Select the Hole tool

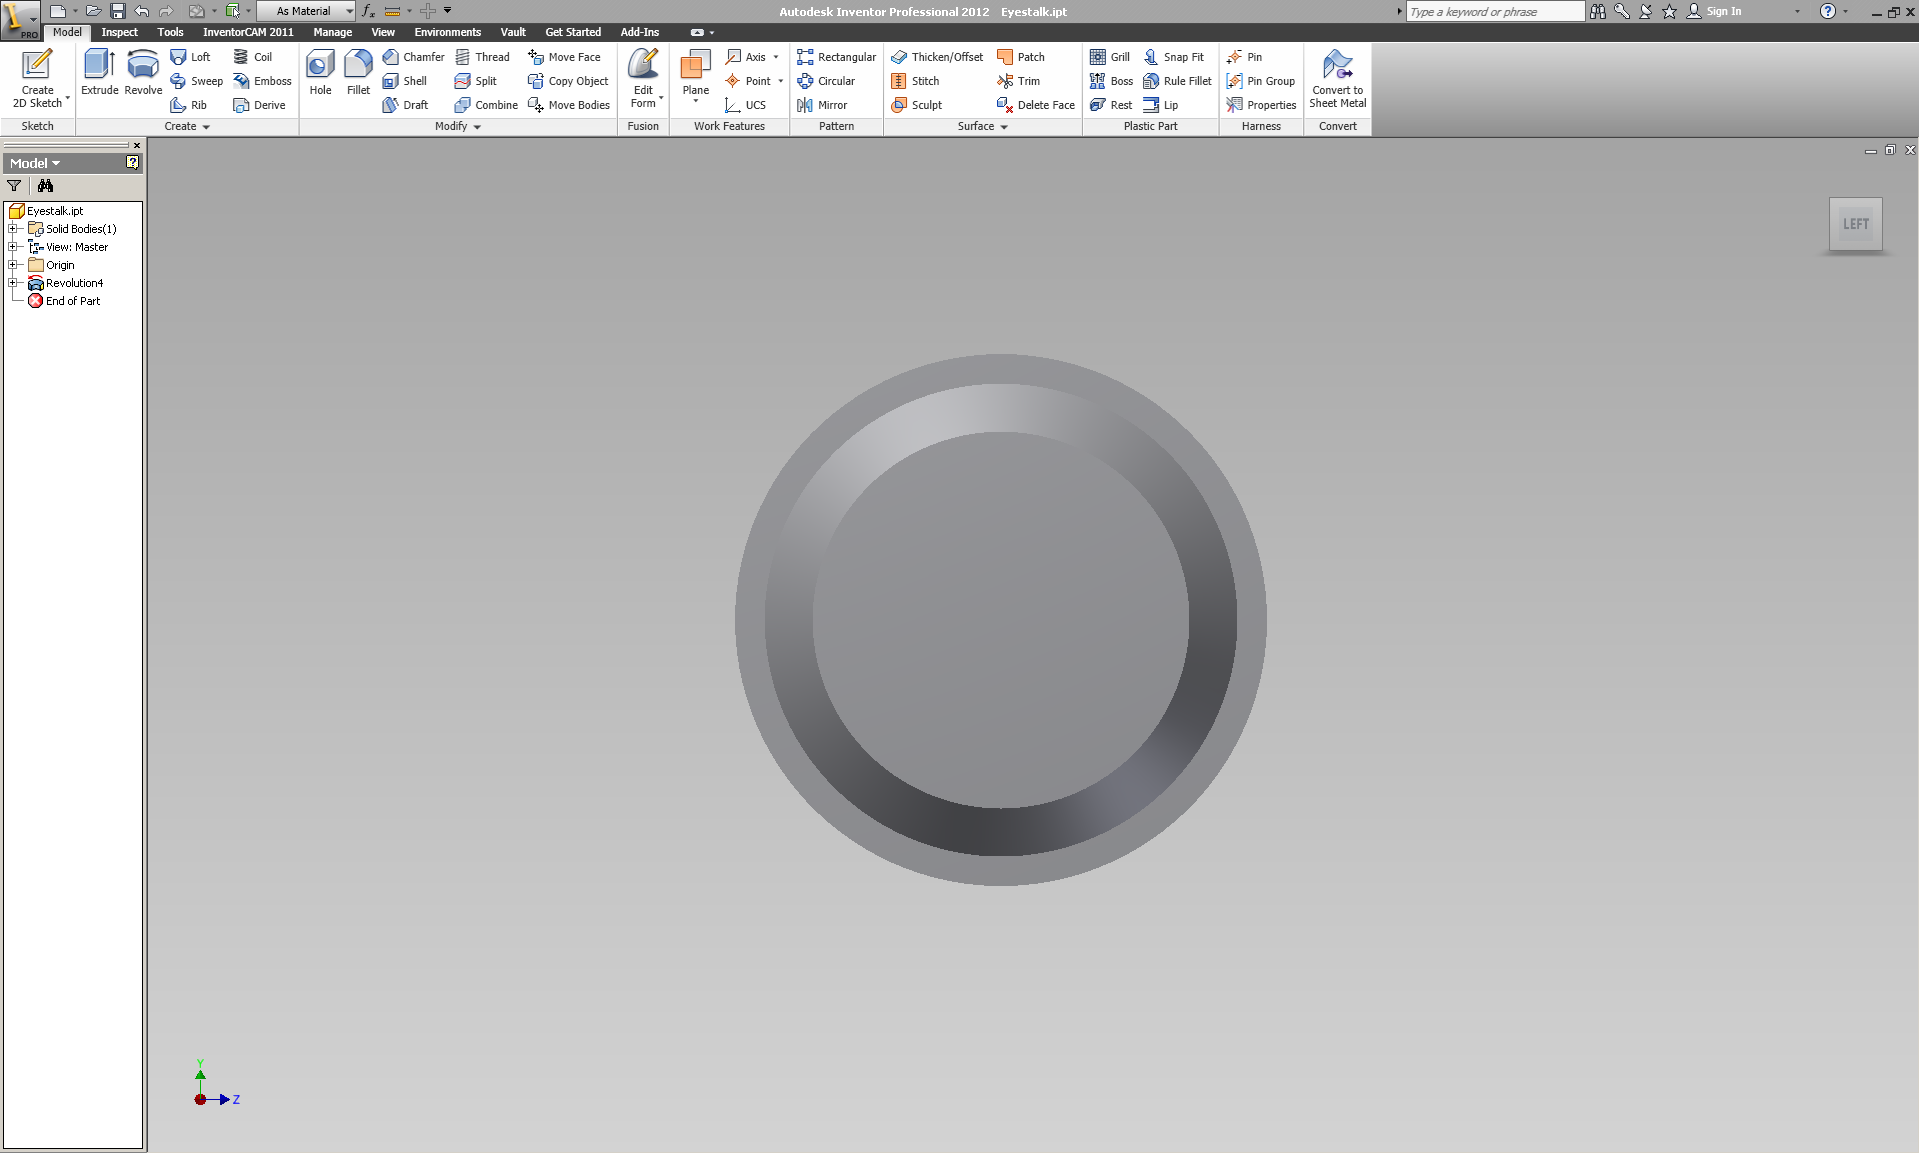(320, 73)
